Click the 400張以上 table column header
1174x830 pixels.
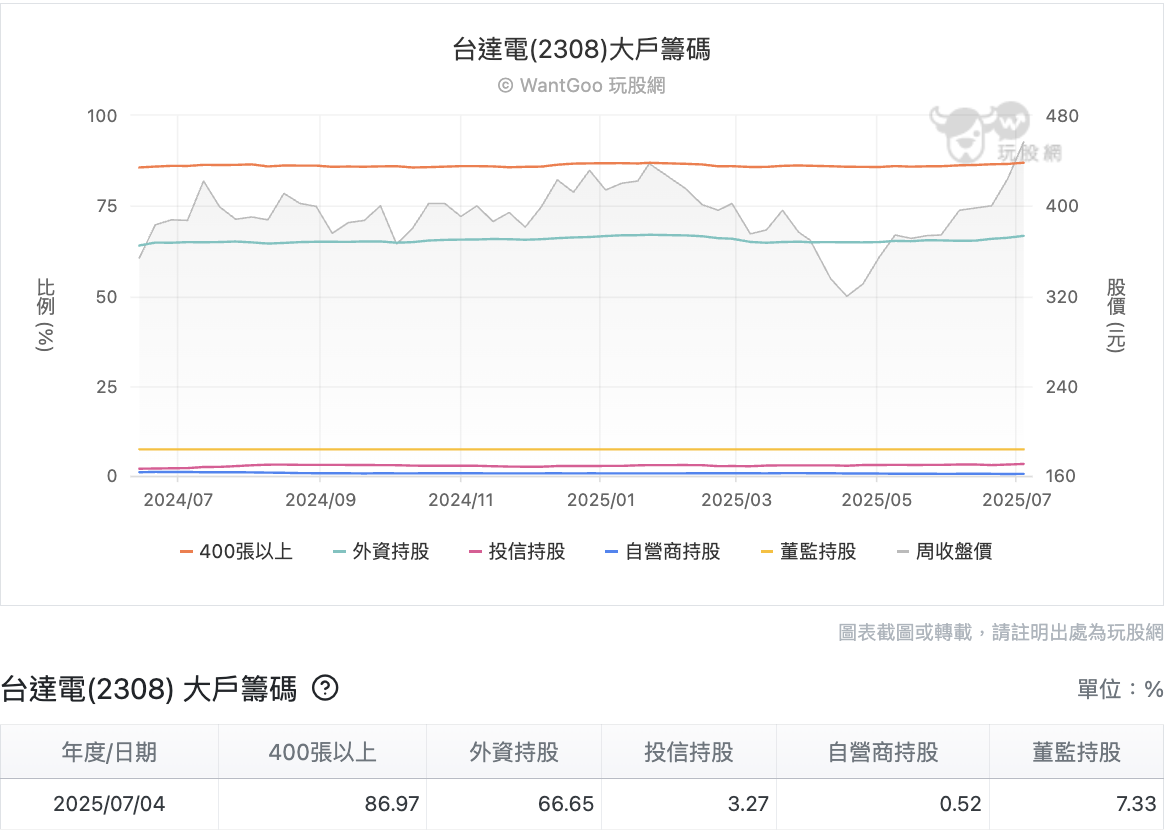(x=323, y=751)
